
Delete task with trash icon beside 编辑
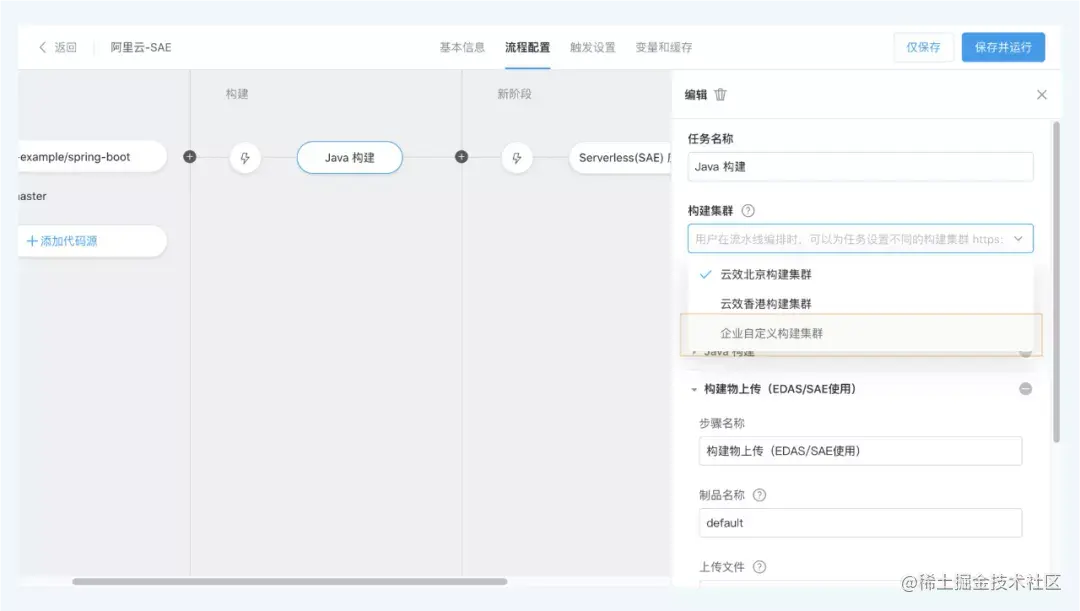[x=720, y=94]
